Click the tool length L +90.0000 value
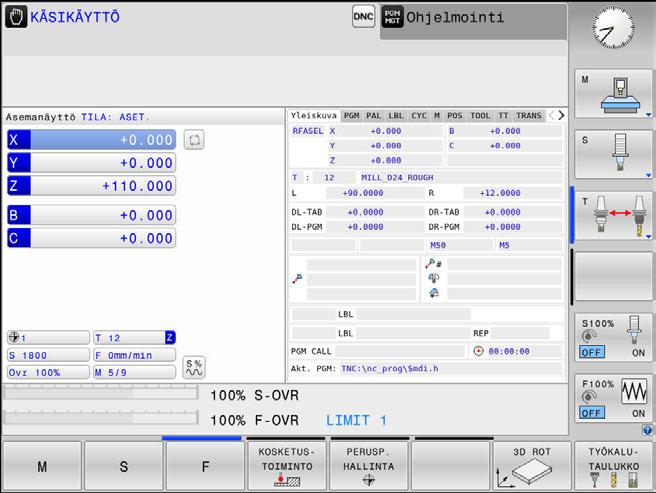This screenshot has height=493, width=656. 363,193
